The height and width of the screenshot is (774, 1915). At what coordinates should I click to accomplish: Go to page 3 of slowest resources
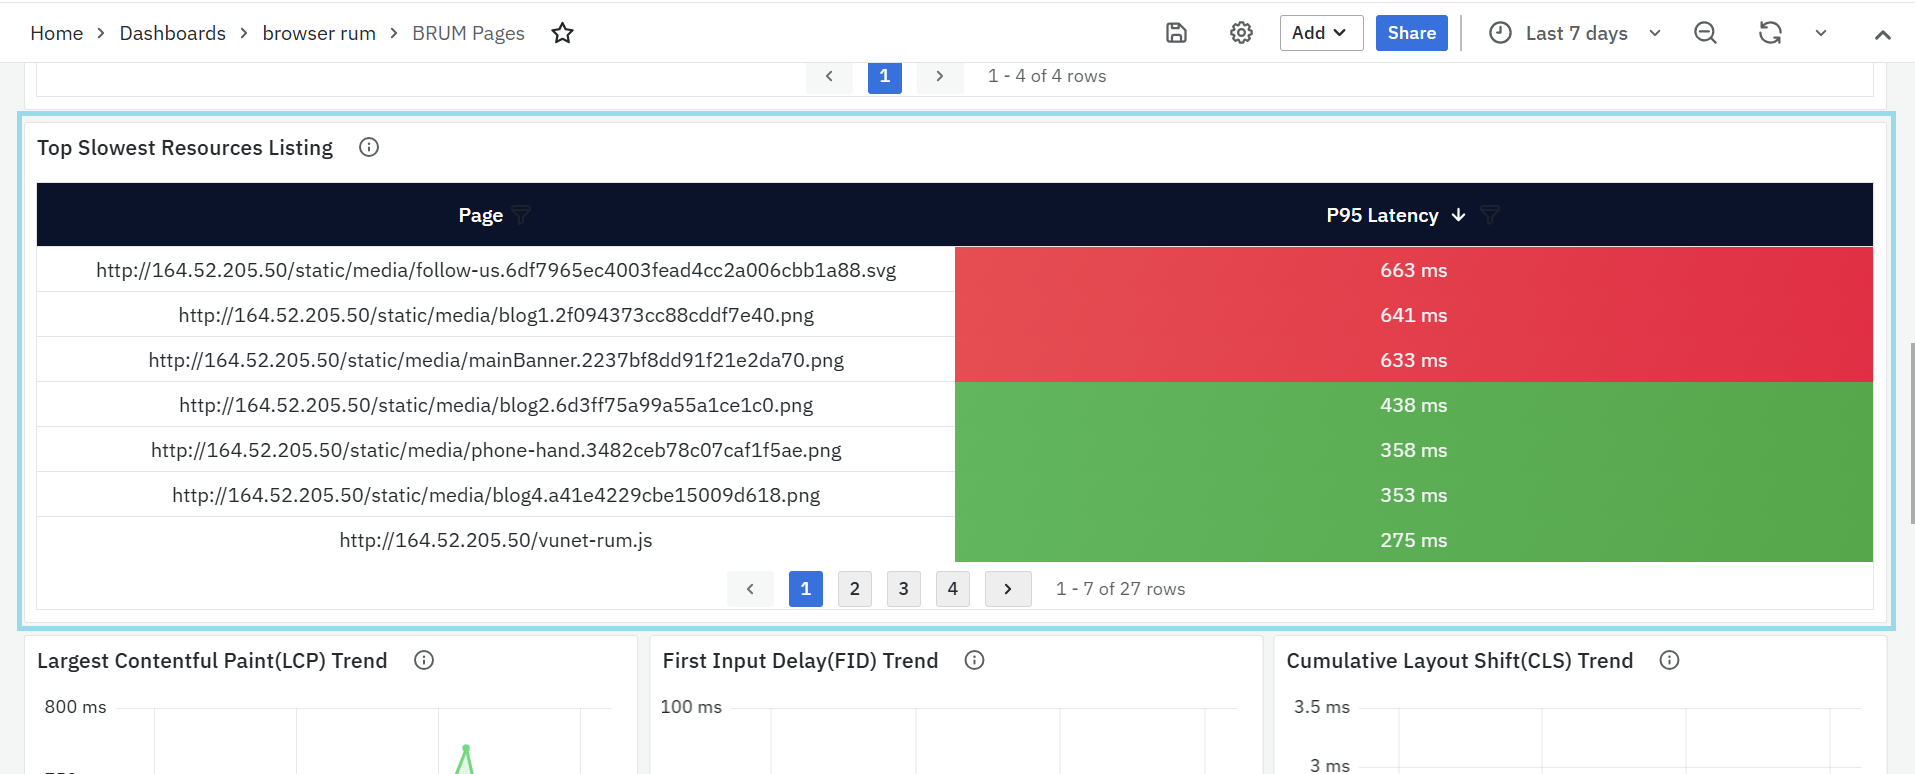pyautogui.click(x=903, y=589)
